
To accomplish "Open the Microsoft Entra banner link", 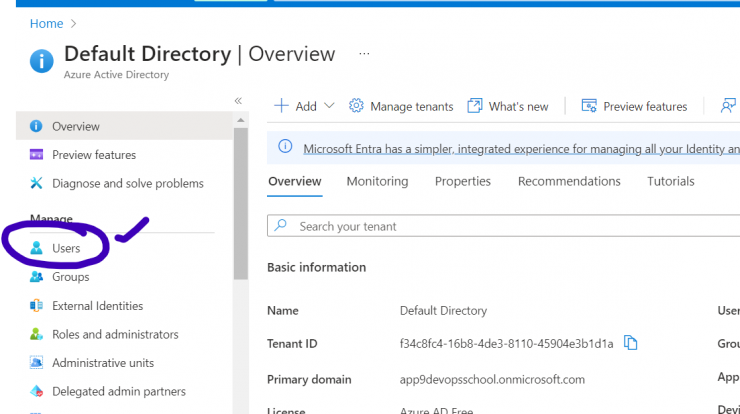I will 521,149.
